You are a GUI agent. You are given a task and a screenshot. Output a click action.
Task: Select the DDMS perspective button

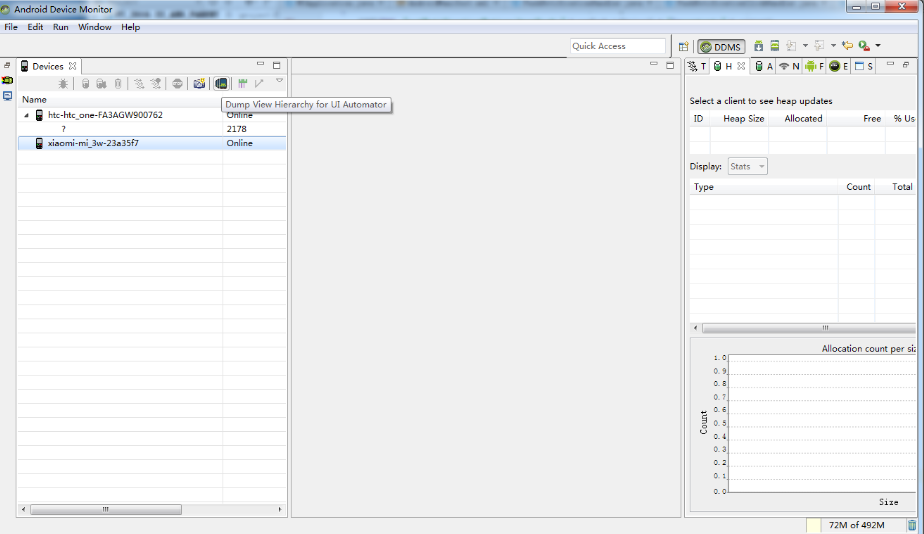(x=721, y=47)
